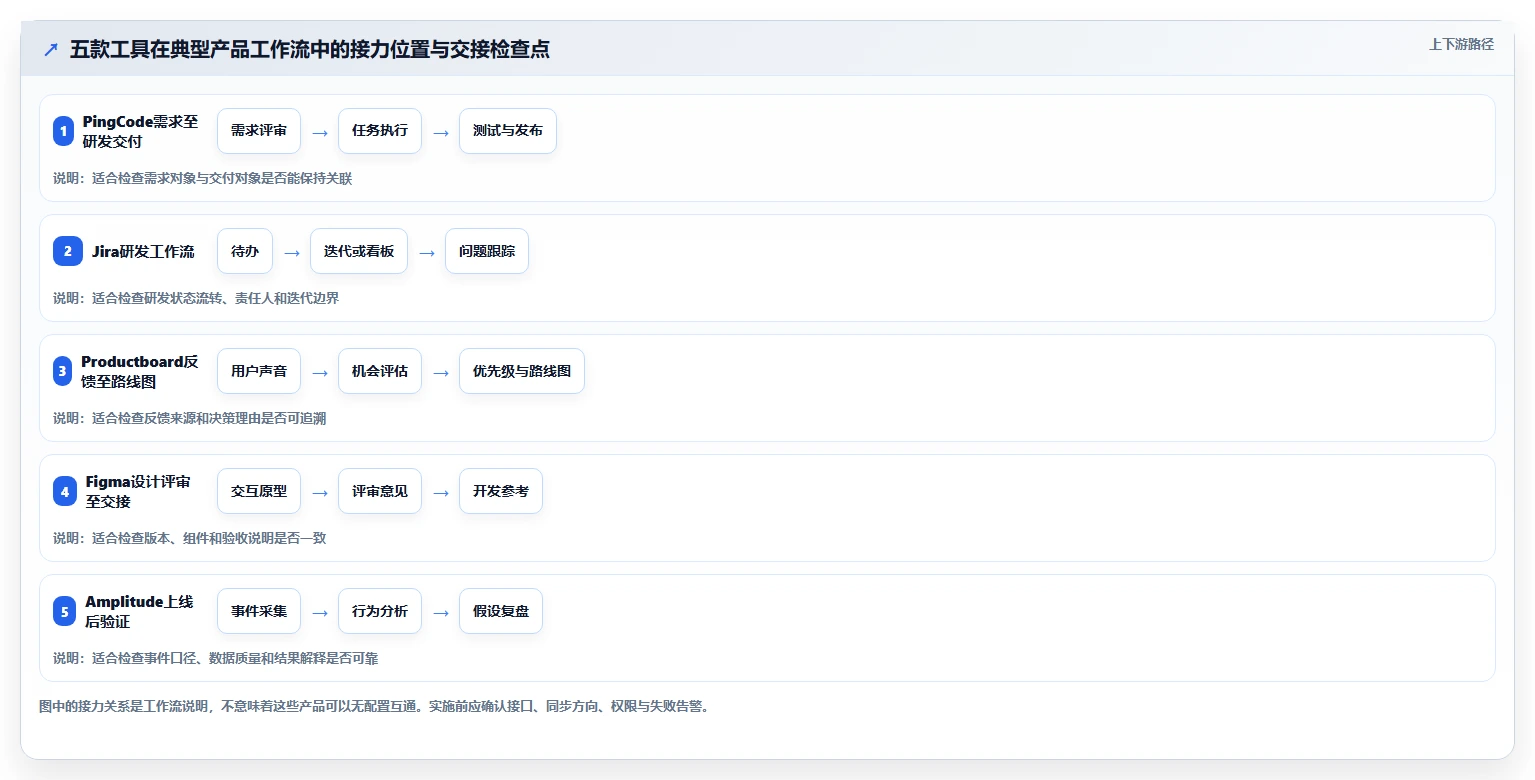Select the 迭代或看板 step chip

pos(359,251)
